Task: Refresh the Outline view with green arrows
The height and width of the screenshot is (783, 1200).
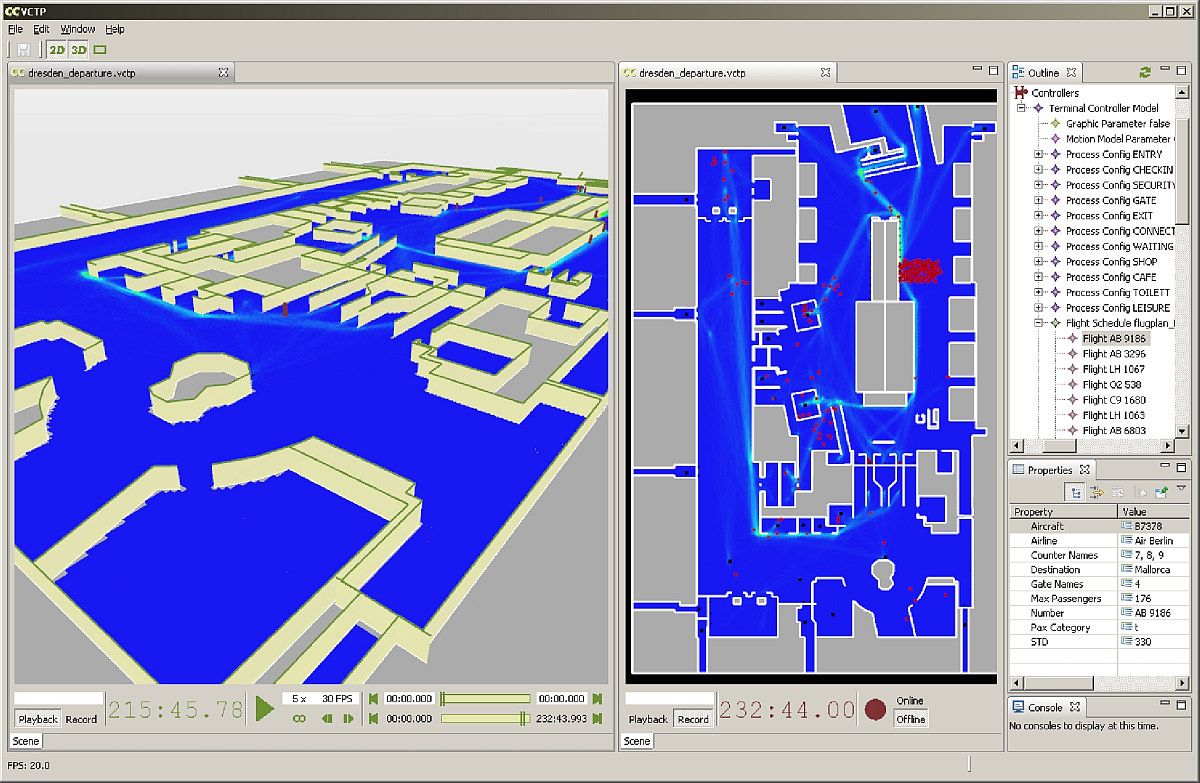Action: pos(1145,73)
